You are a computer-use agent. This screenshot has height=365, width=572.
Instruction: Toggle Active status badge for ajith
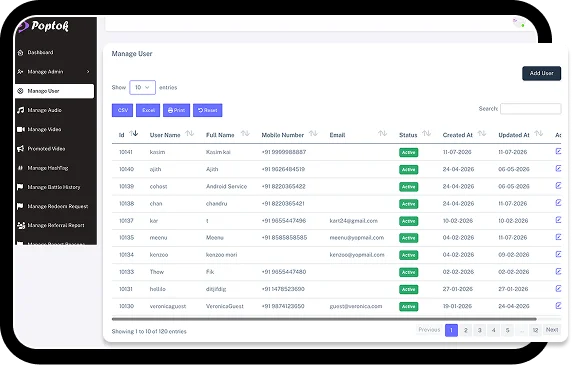pos(409,170)
